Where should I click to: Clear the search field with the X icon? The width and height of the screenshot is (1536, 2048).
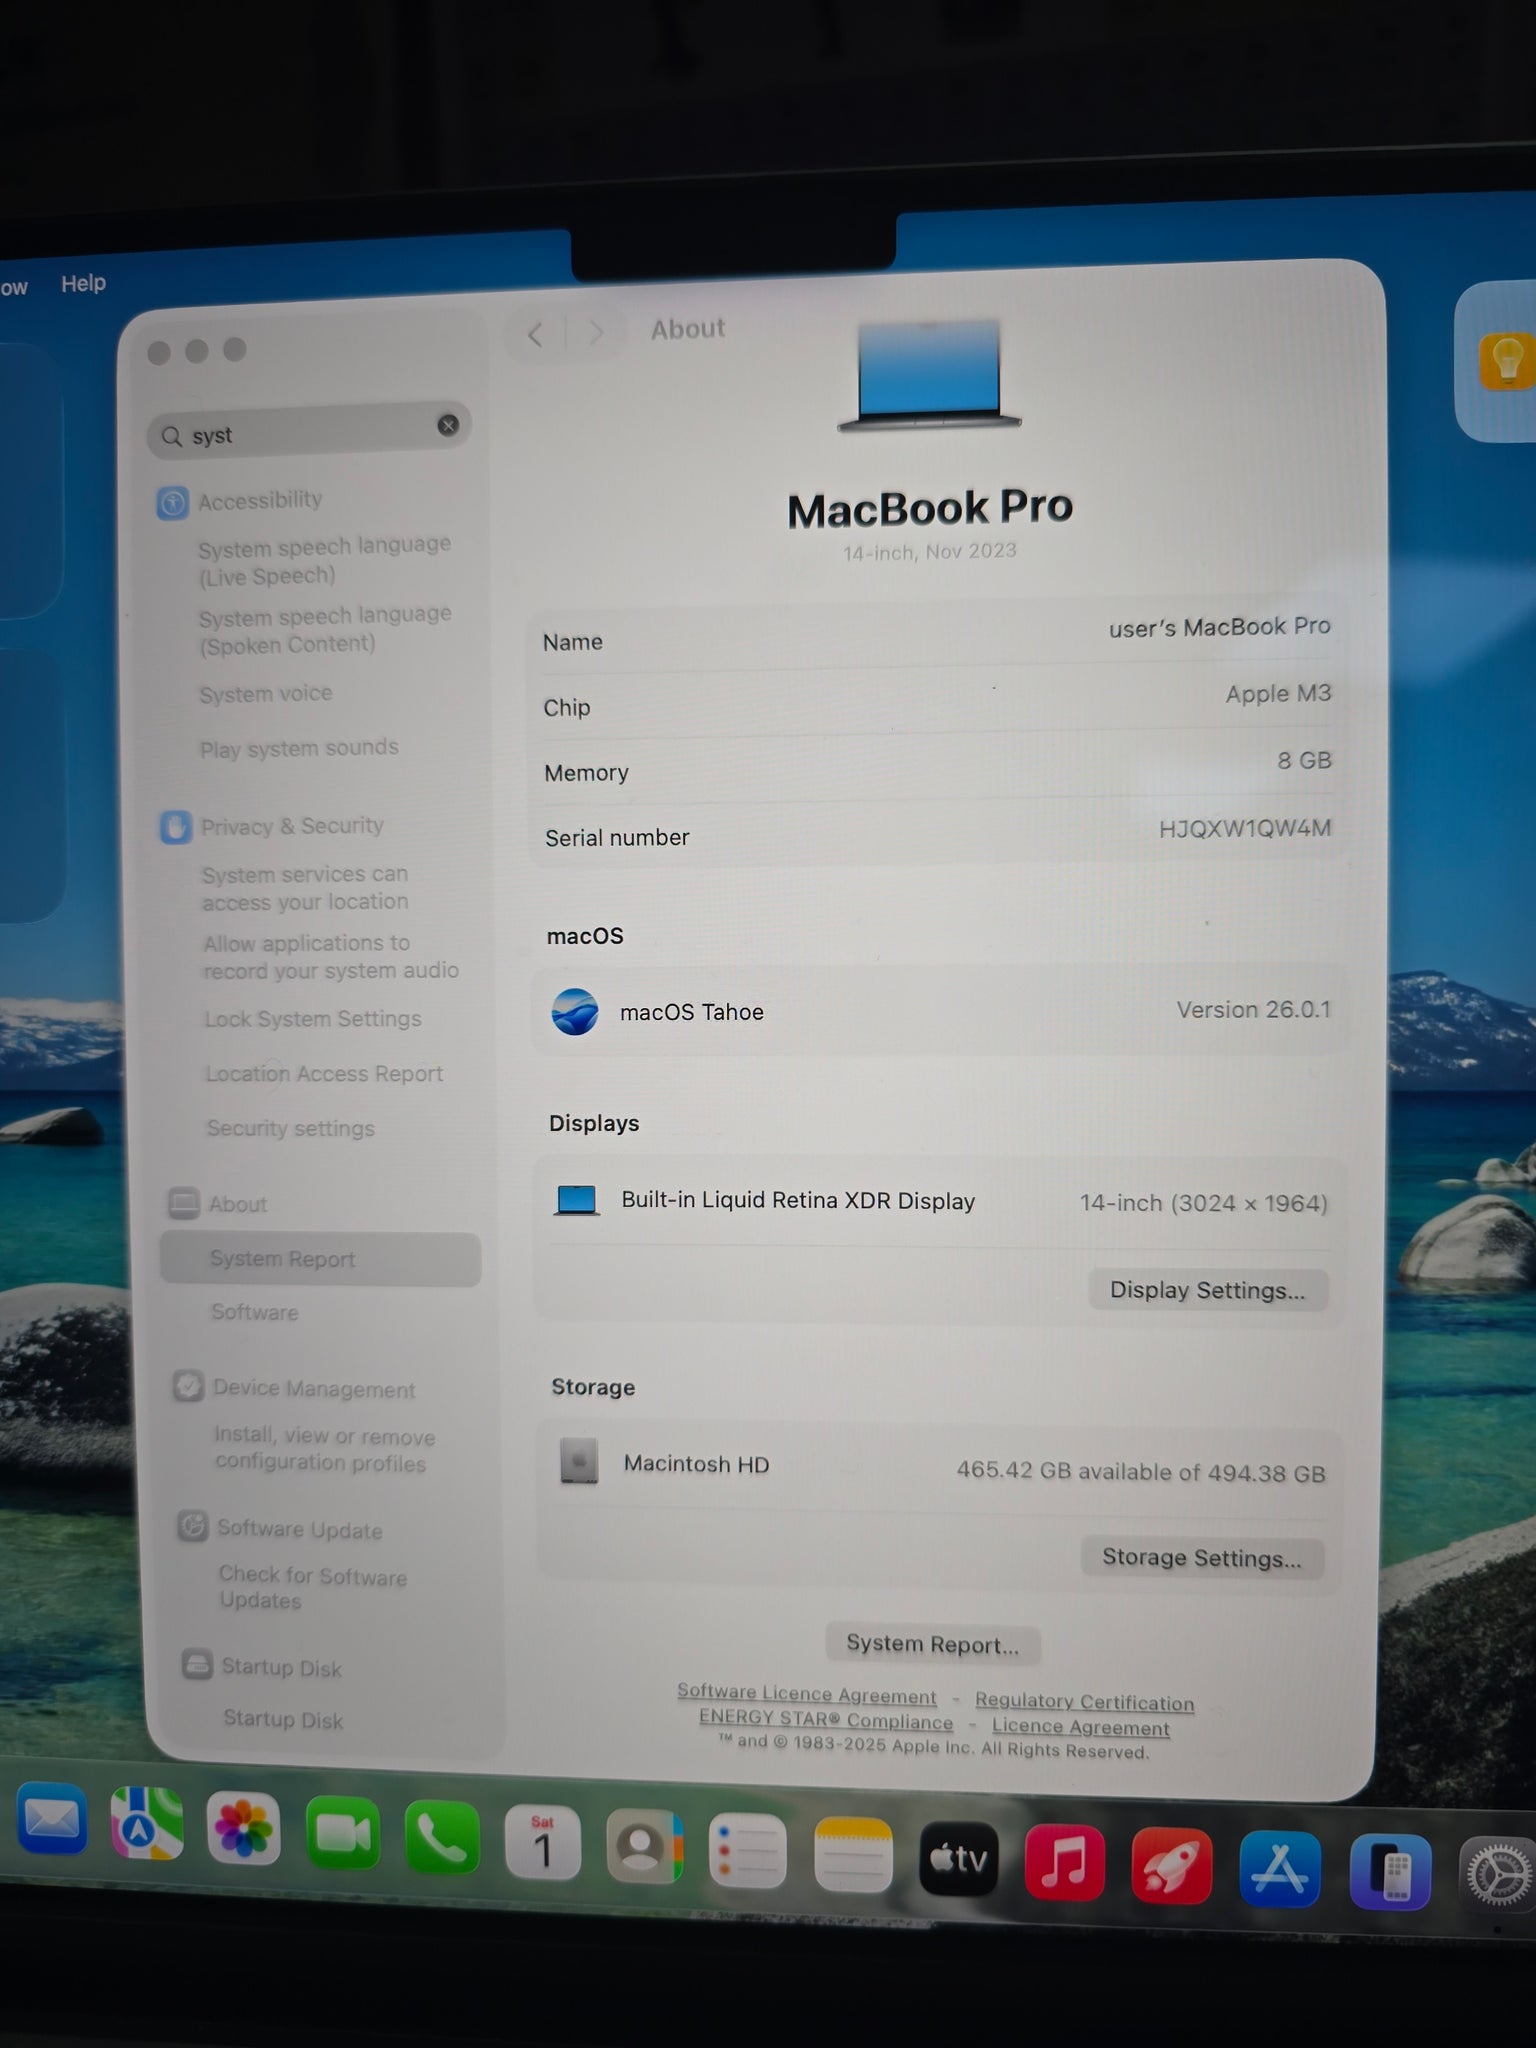point(448,426)
